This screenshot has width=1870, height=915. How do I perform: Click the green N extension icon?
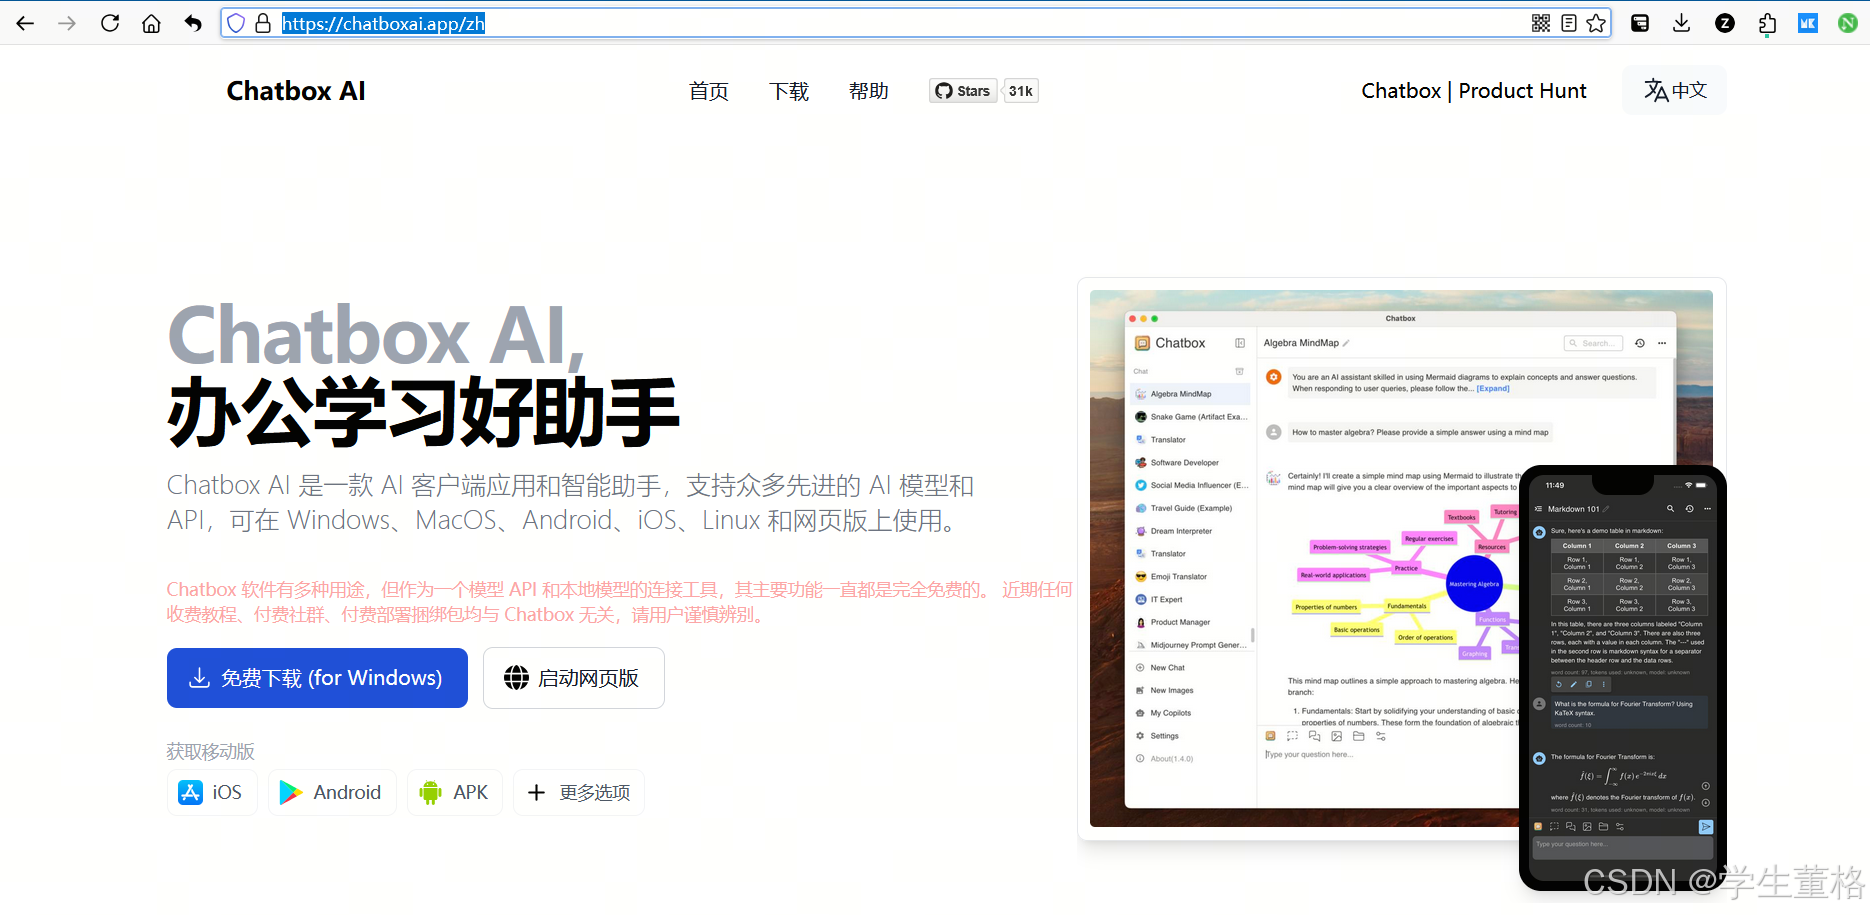(1848, 23)
